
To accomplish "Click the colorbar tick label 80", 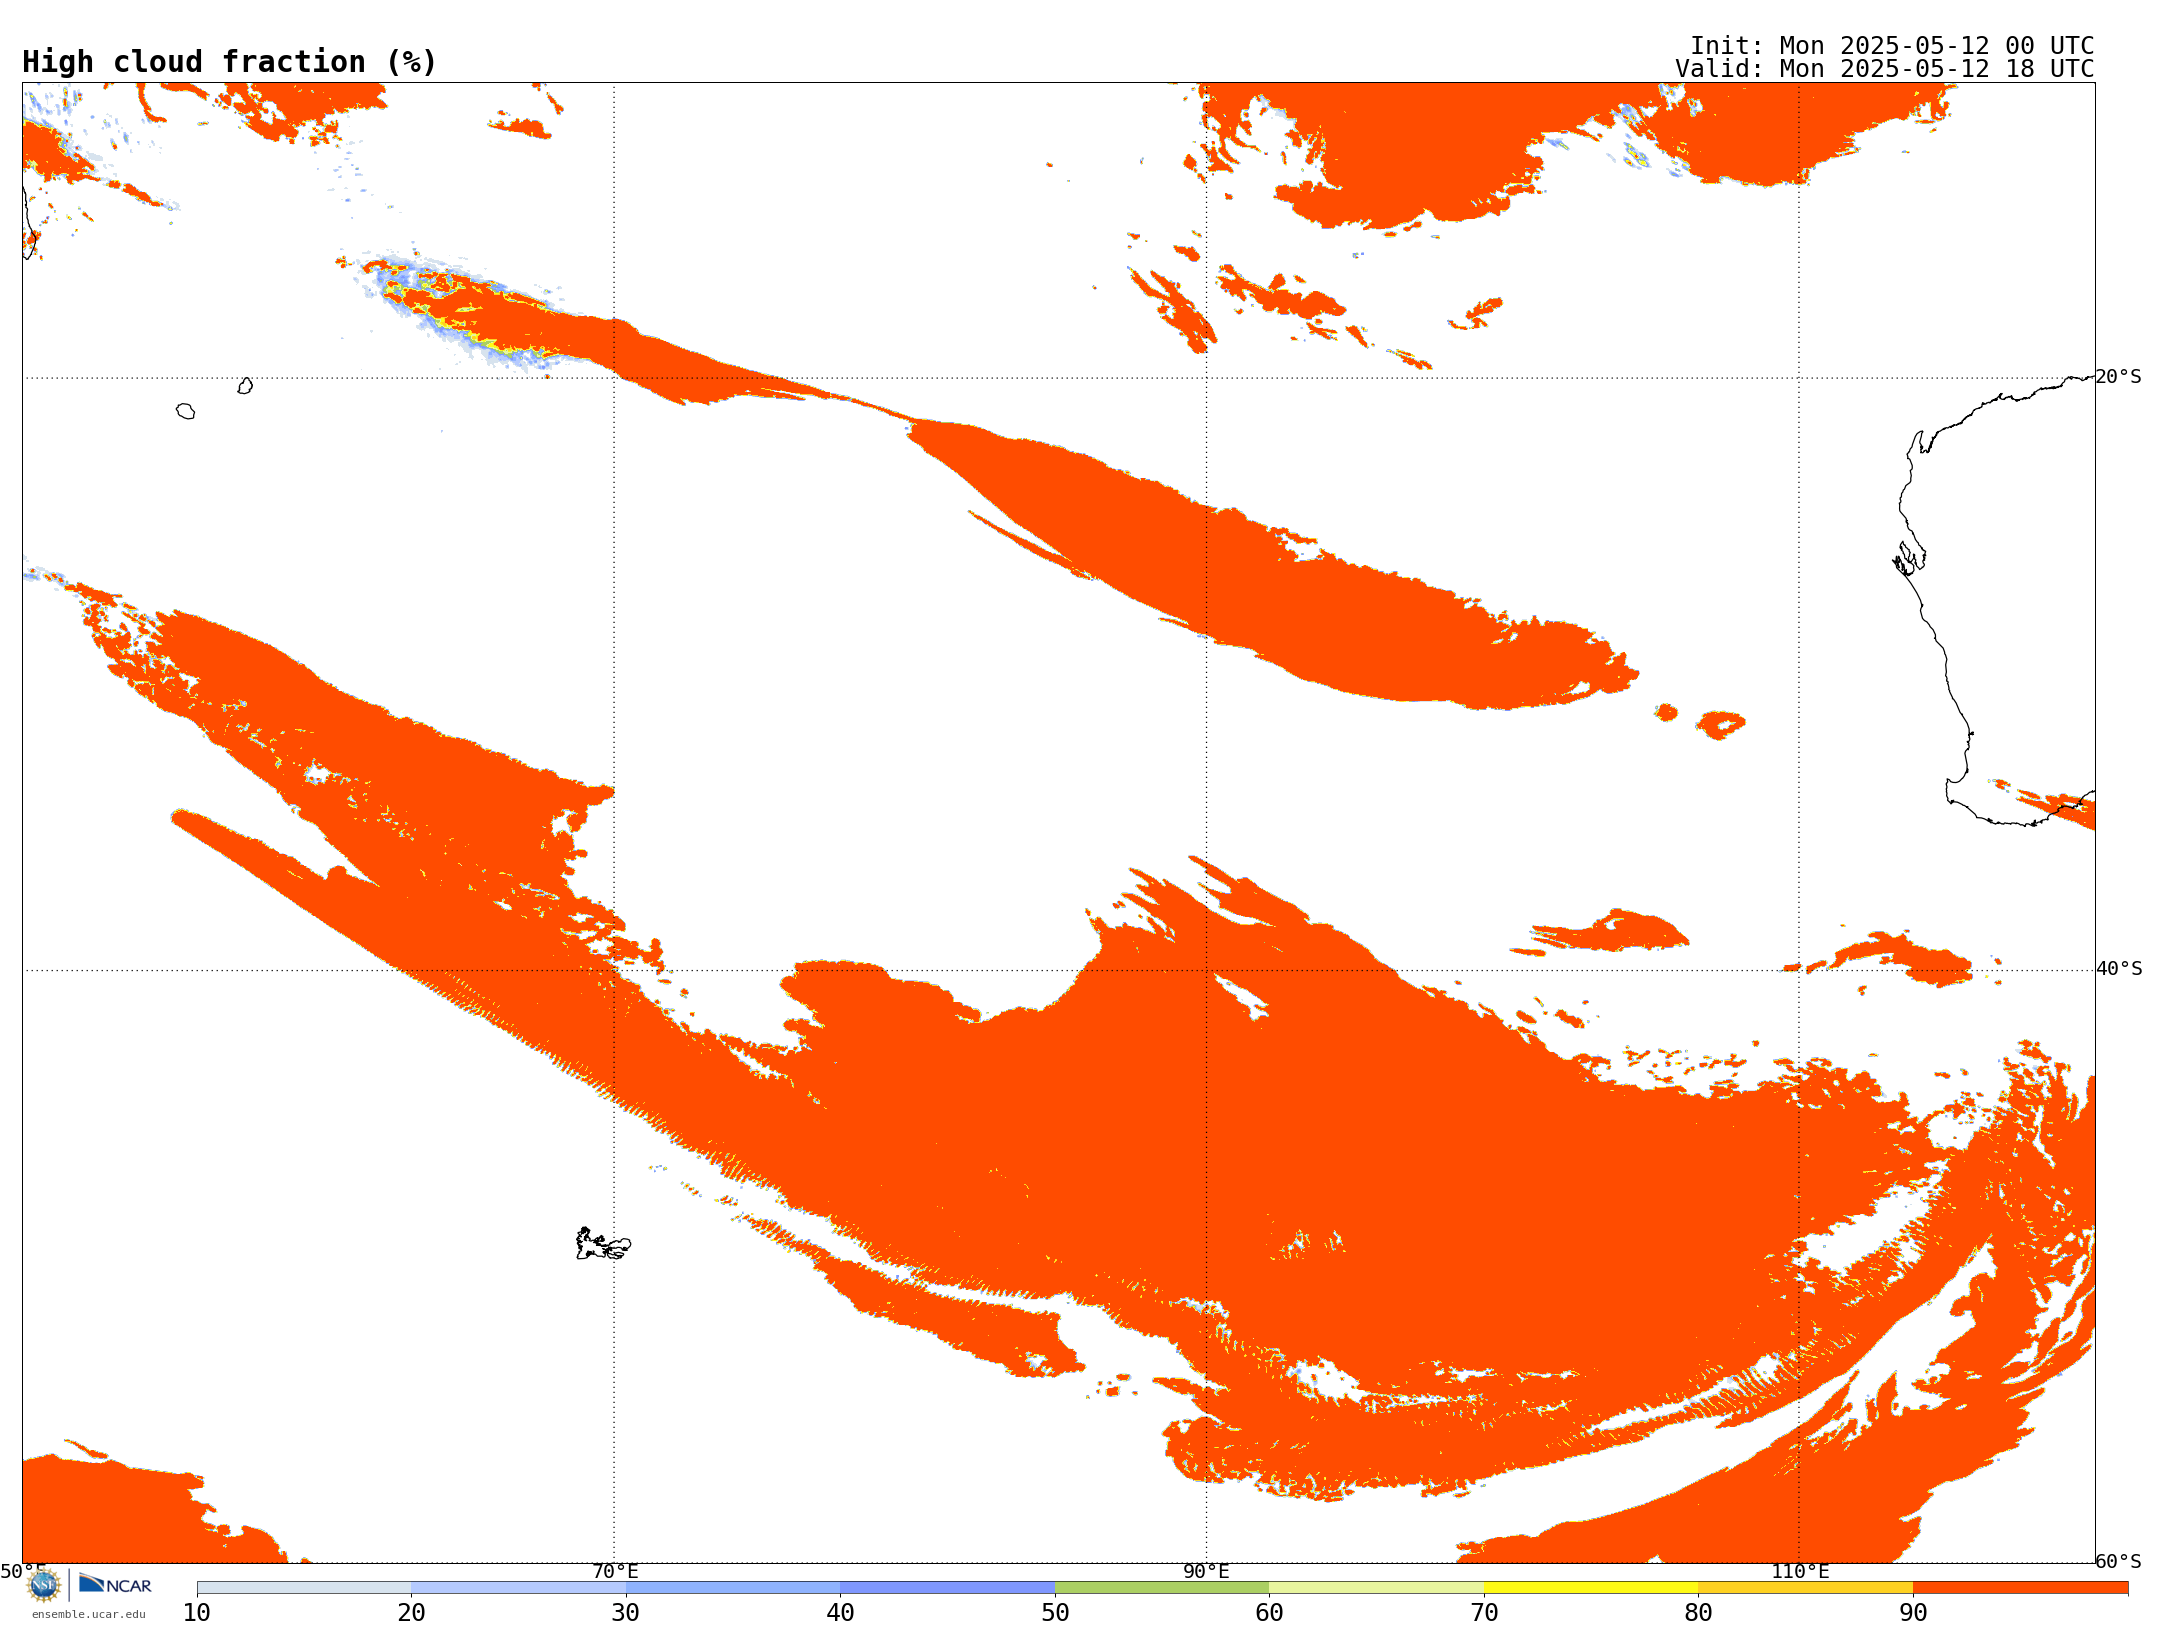I will [x=1698, y=1613].
